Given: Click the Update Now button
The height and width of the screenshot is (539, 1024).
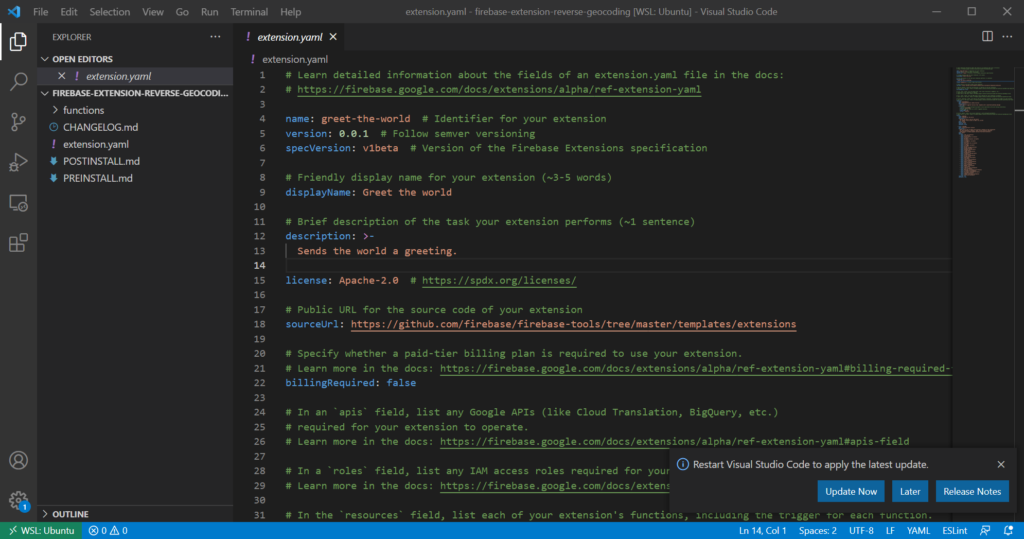Looking at the screenshot, I should point(851,491).
